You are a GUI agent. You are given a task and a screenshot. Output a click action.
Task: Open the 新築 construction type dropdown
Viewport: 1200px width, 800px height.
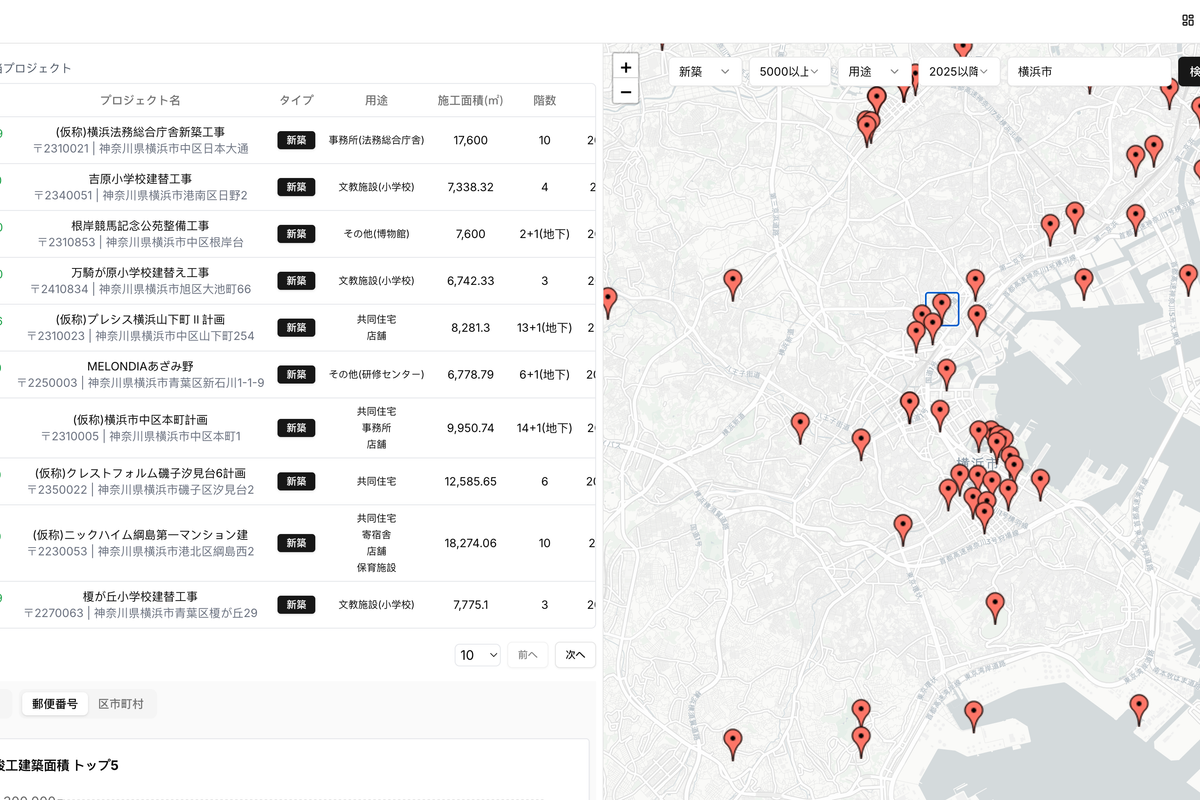705,71
